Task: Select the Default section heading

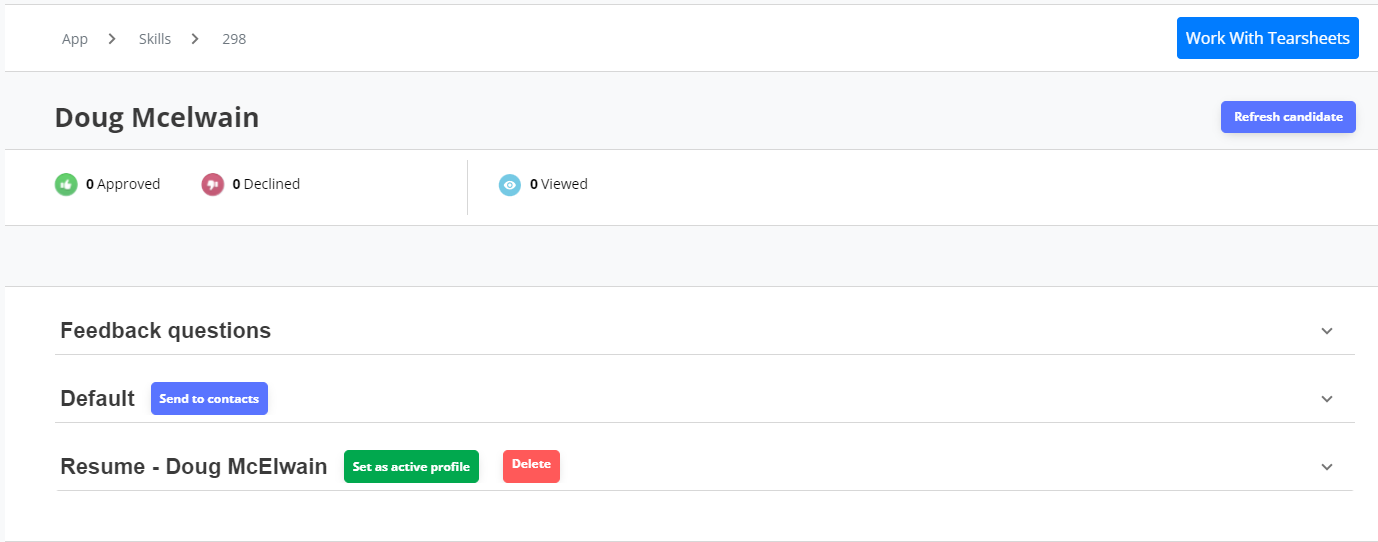Action: click(98, 398)
